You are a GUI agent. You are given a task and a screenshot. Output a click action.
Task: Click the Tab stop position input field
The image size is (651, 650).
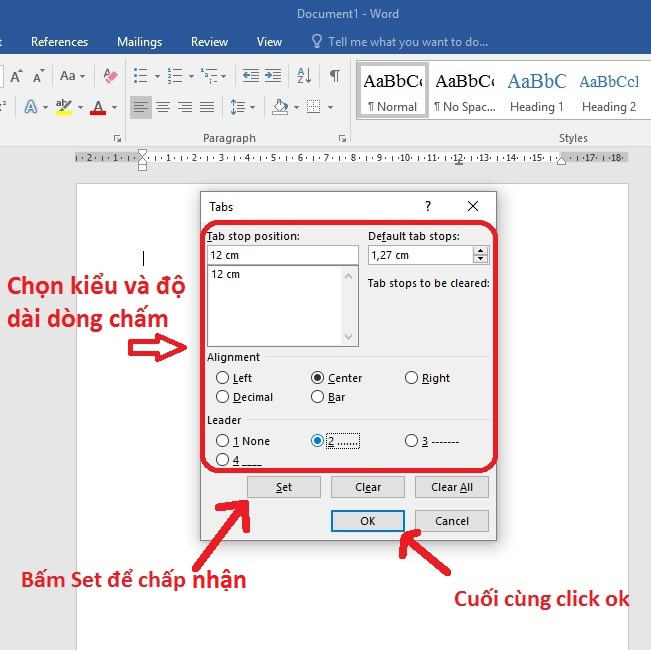click(x=283, y=255)
